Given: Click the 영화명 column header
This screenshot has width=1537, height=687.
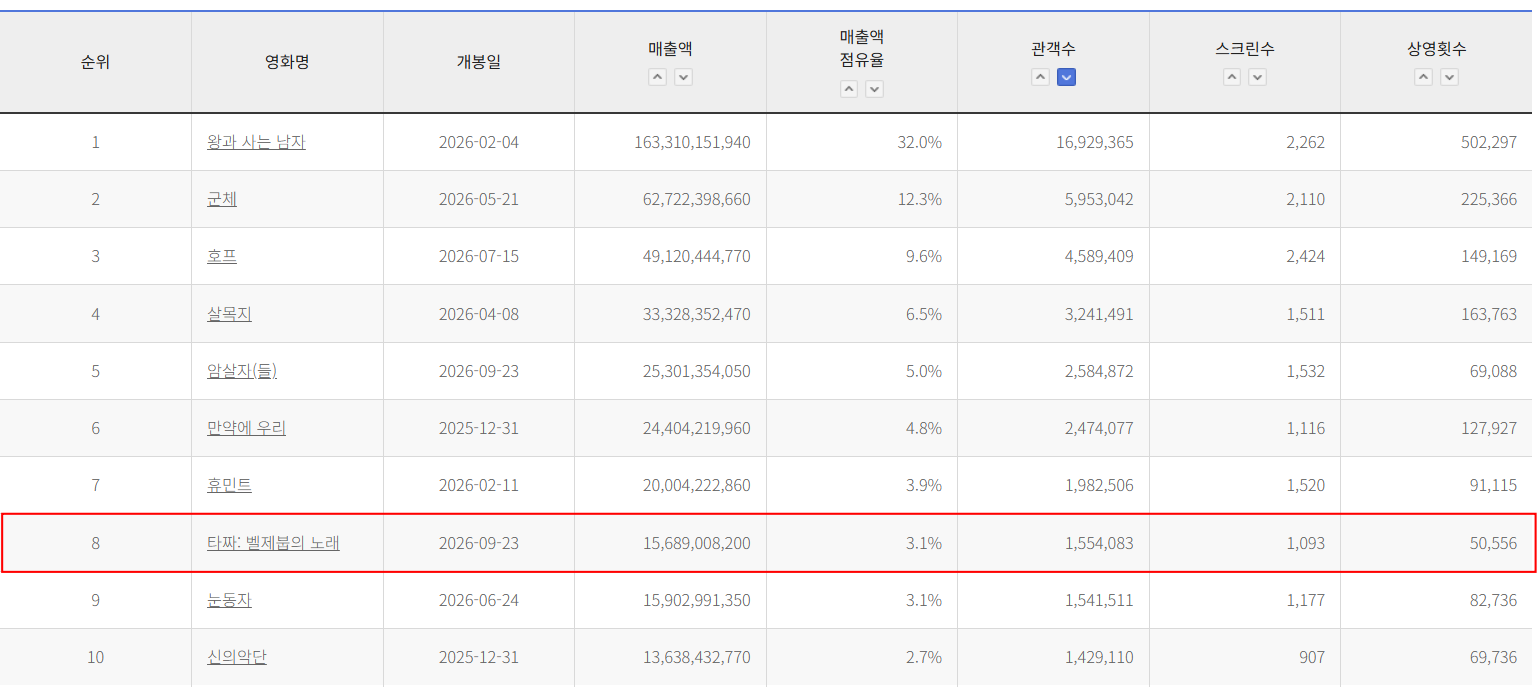Looking at the screenshot, I should click(x=287, y=62).
